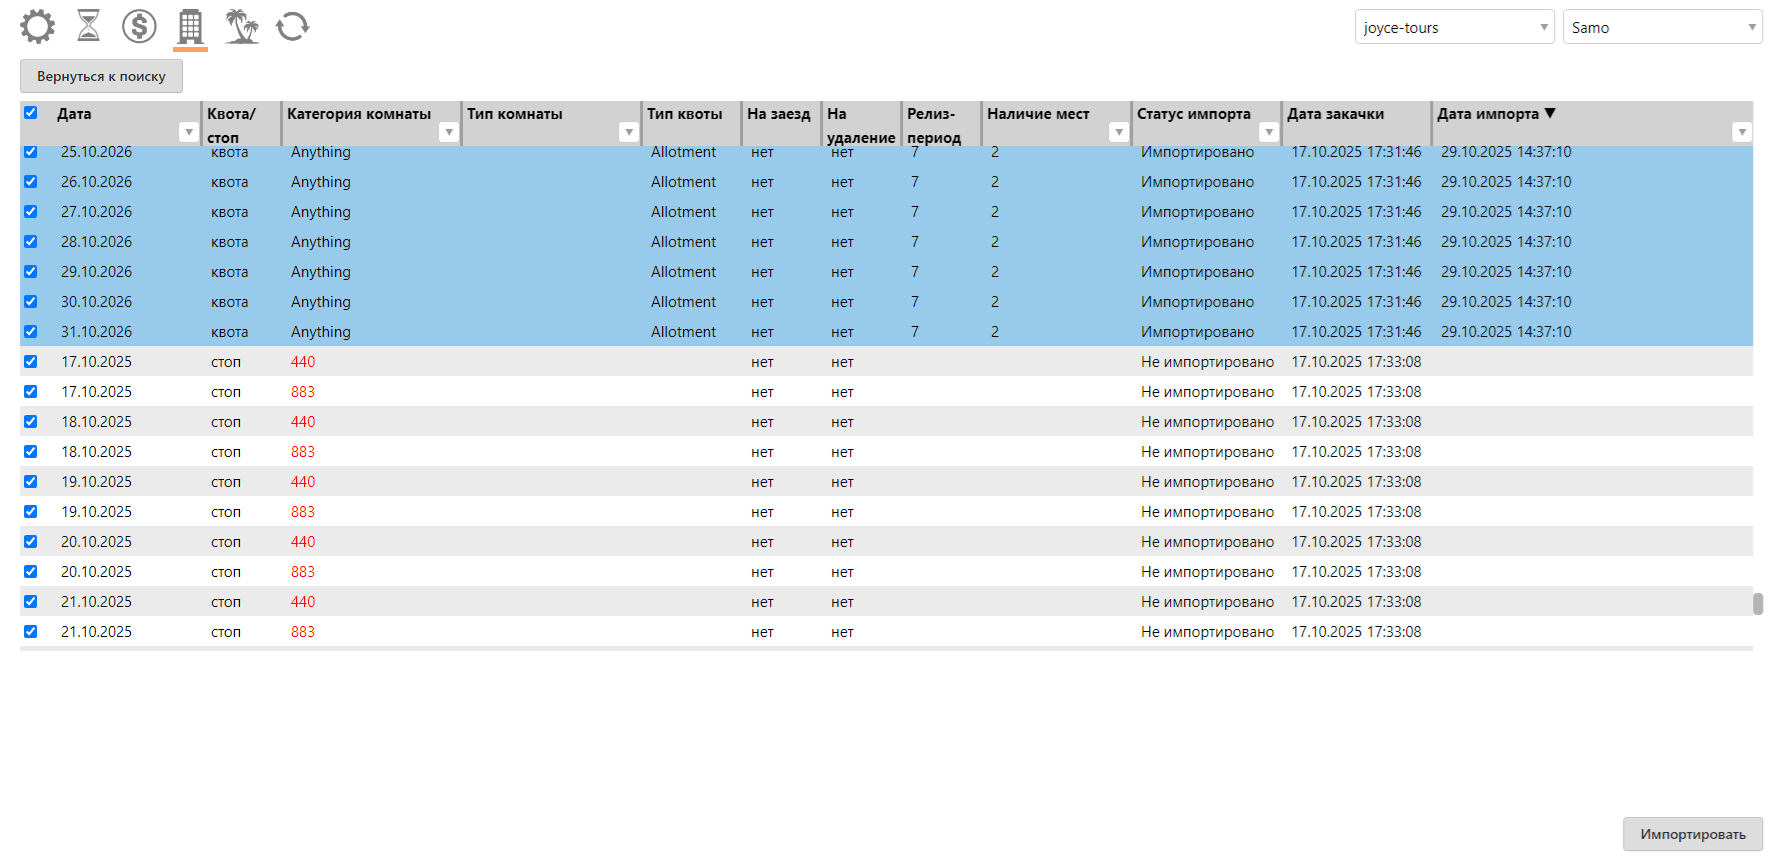Open Статус импорта column filter dropdown

pyautogui.click(x=1269, y=132)
